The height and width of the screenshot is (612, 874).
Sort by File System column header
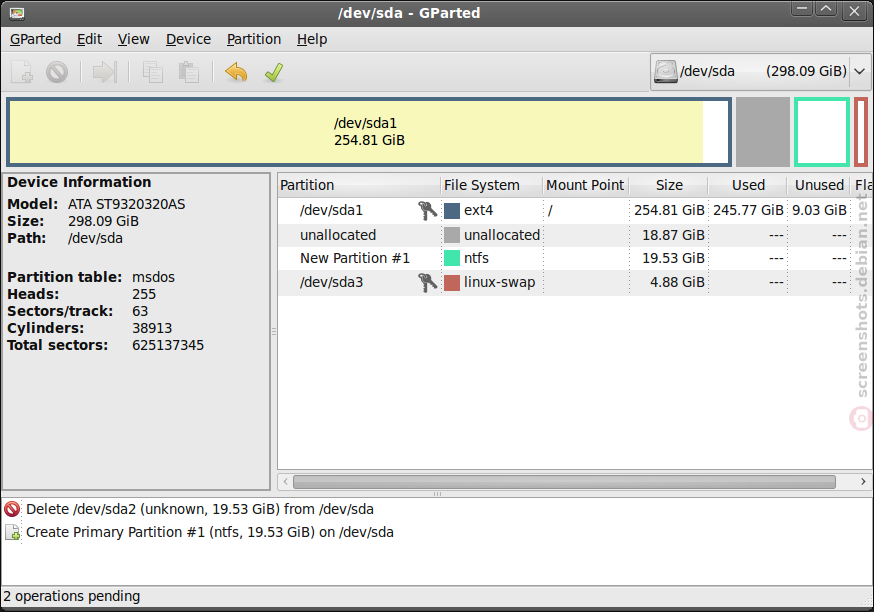coord(491,185)
